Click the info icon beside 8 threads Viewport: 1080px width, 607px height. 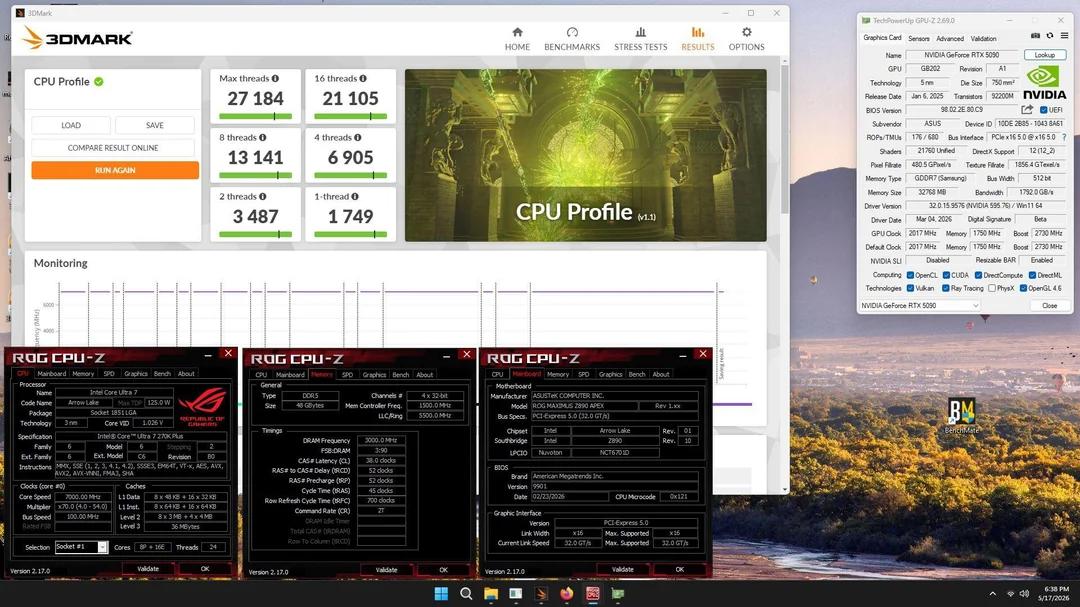click(x=262, y=138)
